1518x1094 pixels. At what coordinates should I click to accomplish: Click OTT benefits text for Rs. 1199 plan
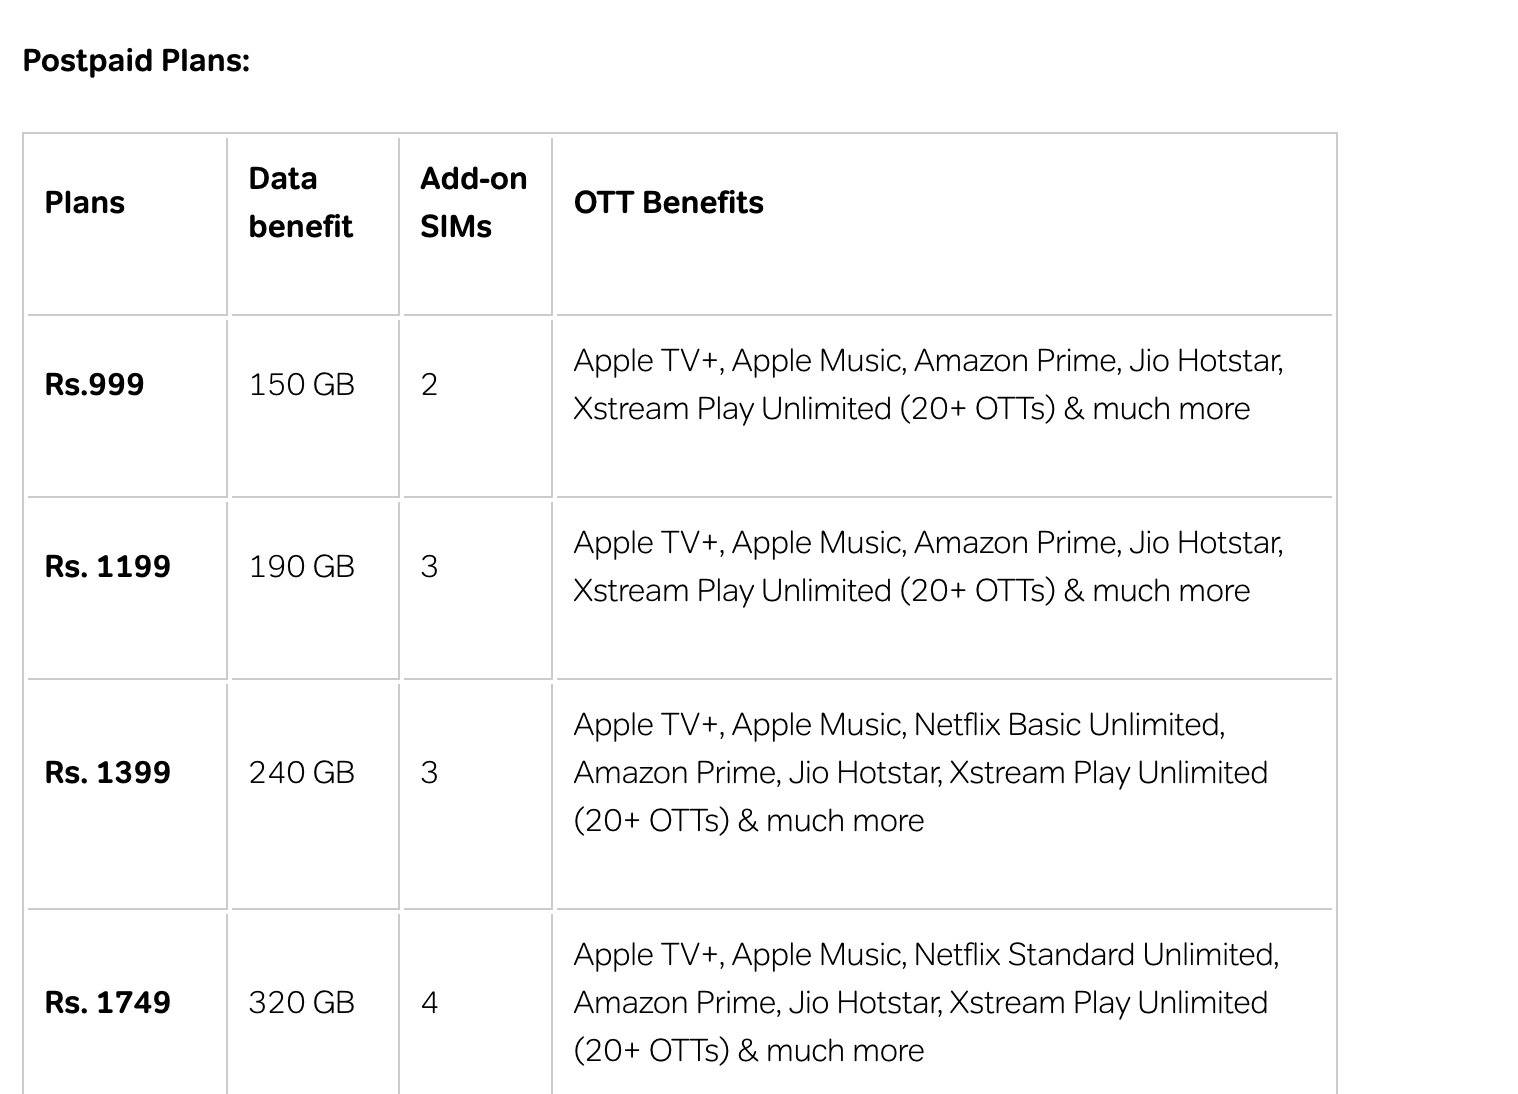(928, 567)
